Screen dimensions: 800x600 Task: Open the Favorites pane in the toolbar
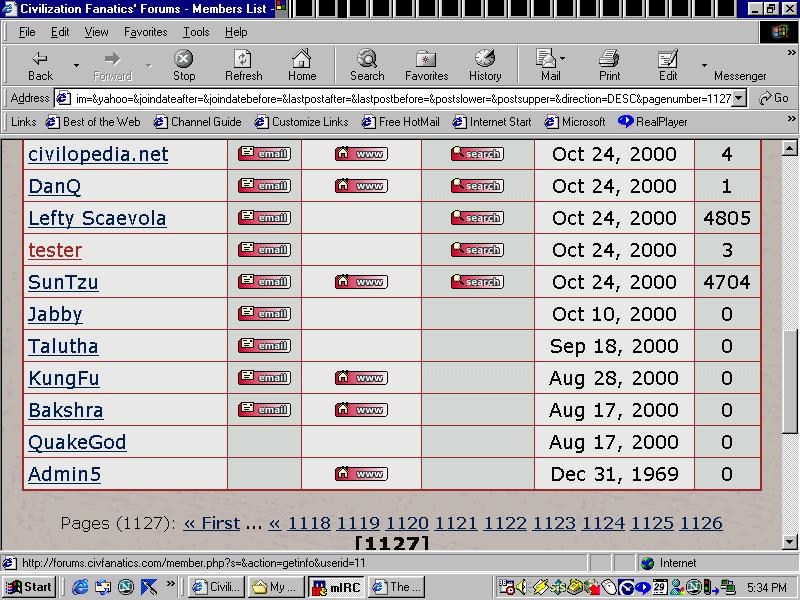tap(426, 66)
